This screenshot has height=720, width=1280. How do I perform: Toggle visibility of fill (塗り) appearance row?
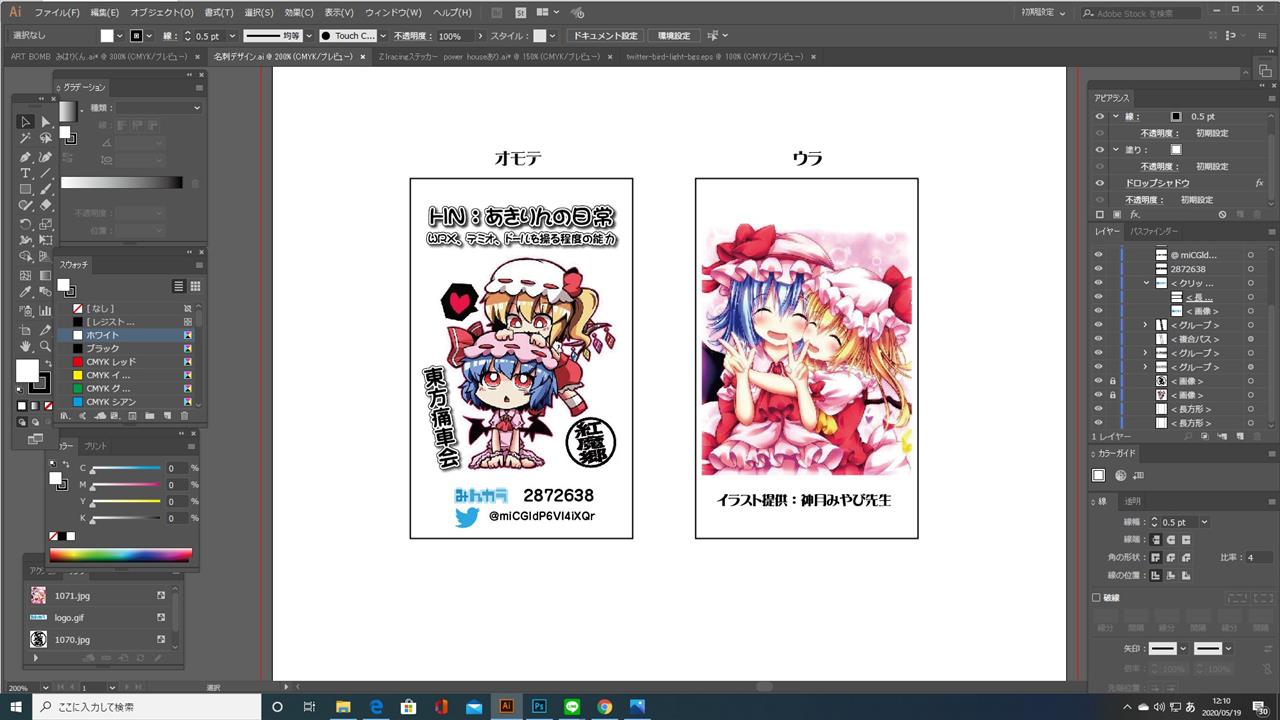point(1099,150)
